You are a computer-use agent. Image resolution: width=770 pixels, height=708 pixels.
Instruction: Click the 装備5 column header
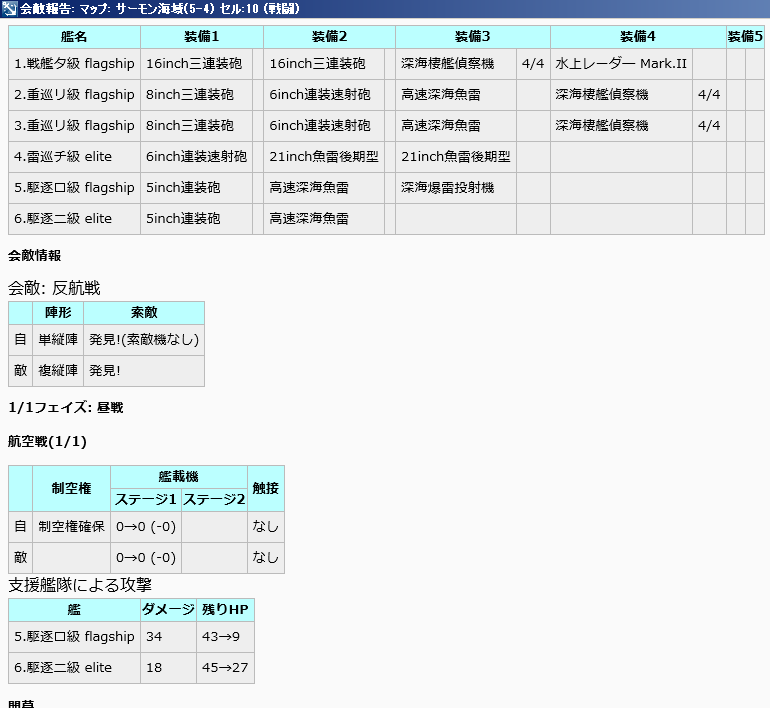[745, 37]
